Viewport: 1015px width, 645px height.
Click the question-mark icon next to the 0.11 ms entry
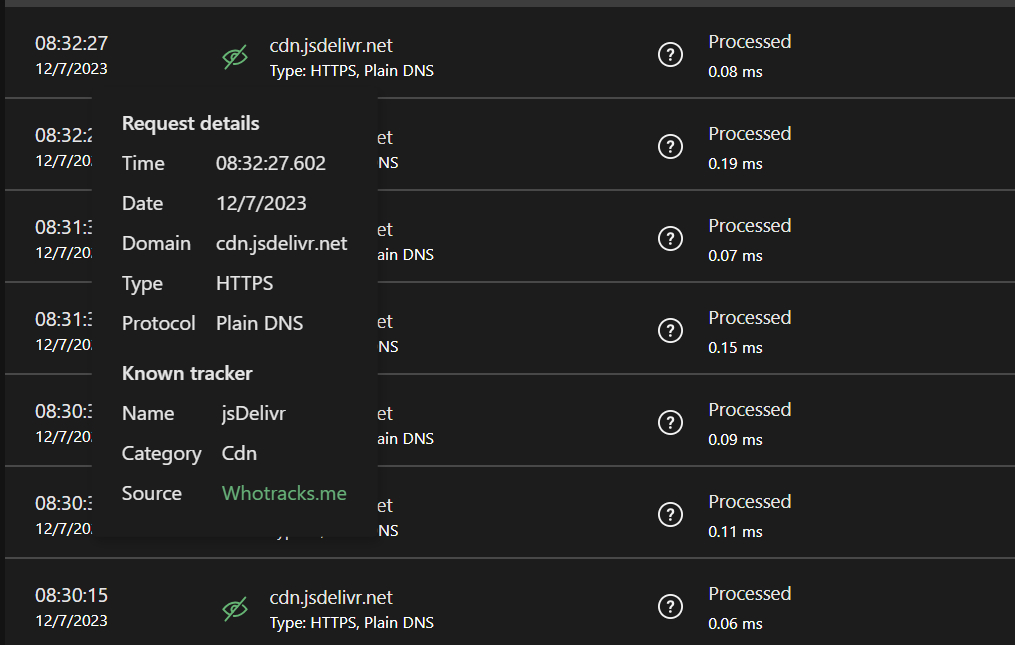tap(670, 514)
